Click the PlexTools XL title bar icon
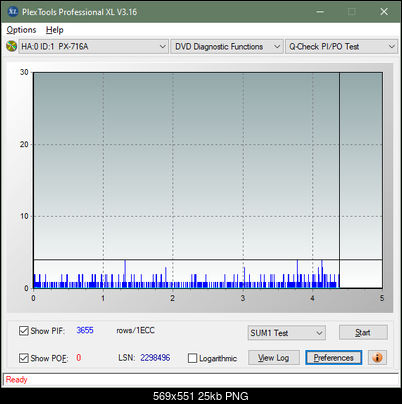Screen dimensions: 402x404 (13, 12)
